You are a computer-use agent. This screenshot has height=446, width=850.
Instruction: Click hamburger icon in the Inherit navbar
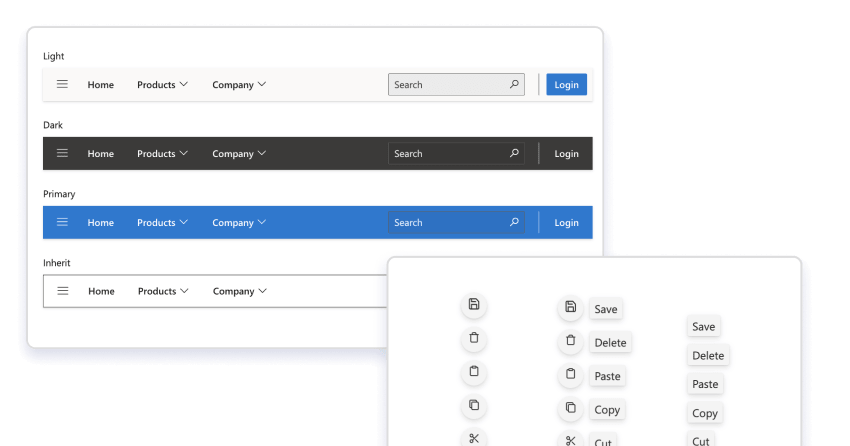tap(63, 291)
